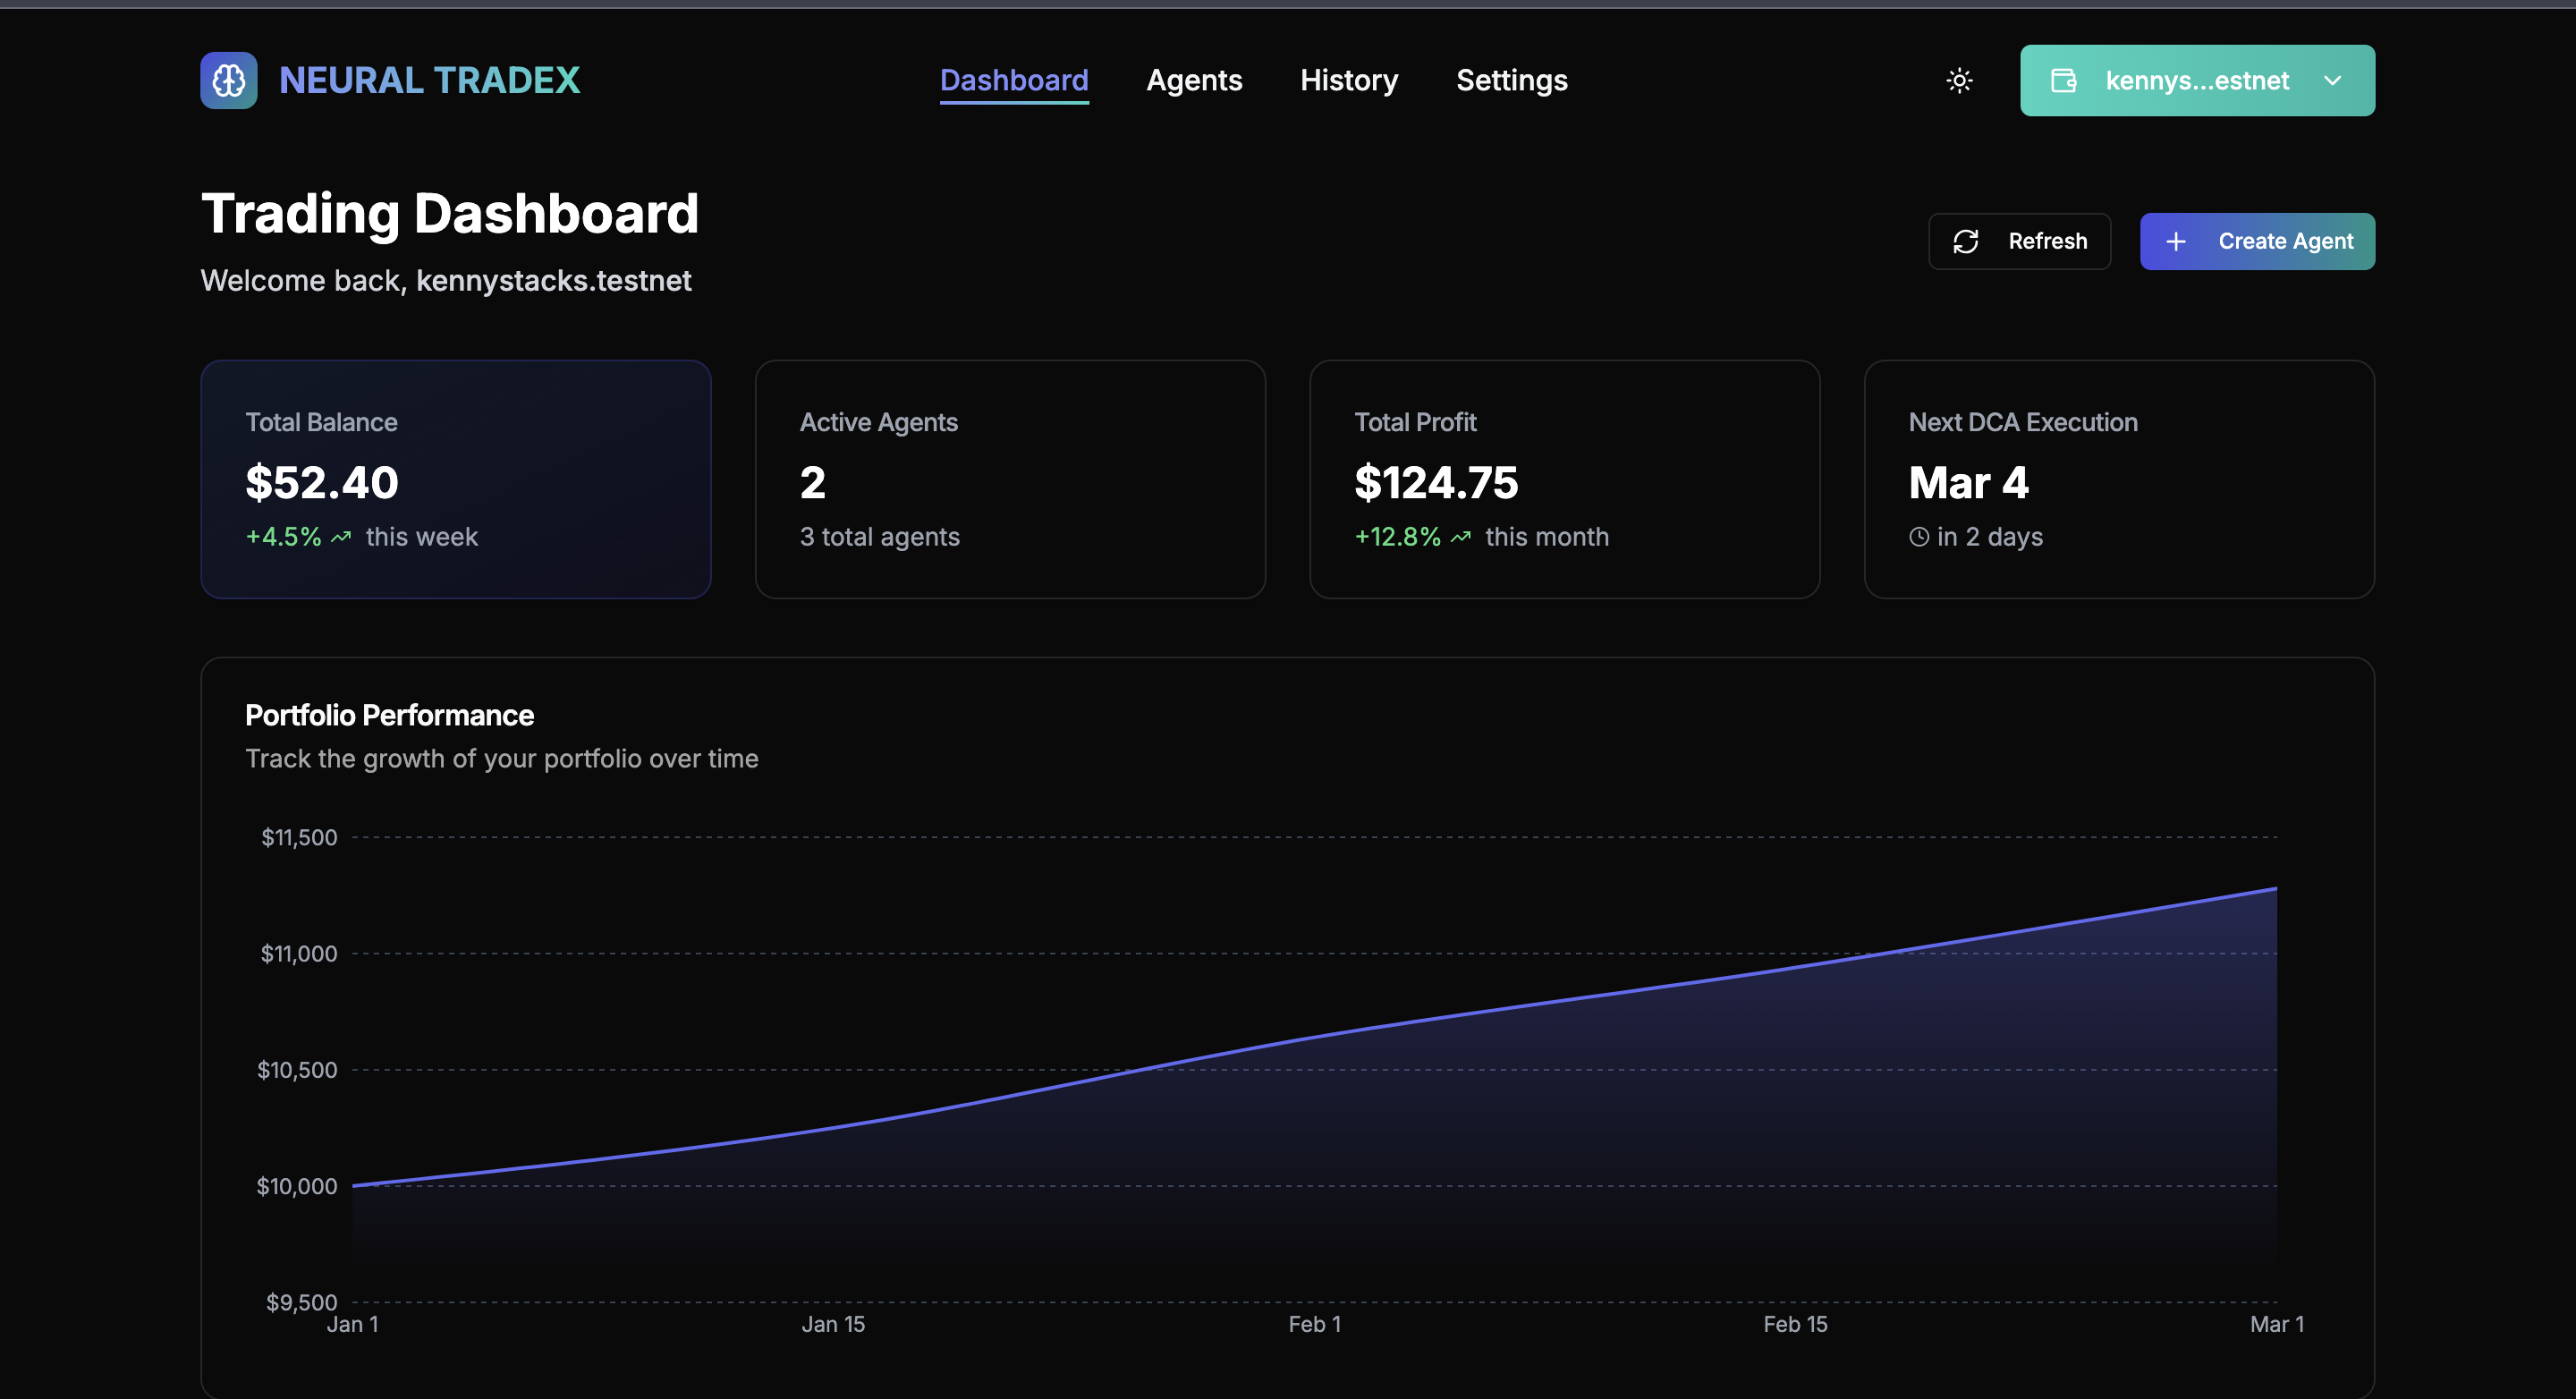Open the Next DCA Execution card

(x=2118, y=479)
